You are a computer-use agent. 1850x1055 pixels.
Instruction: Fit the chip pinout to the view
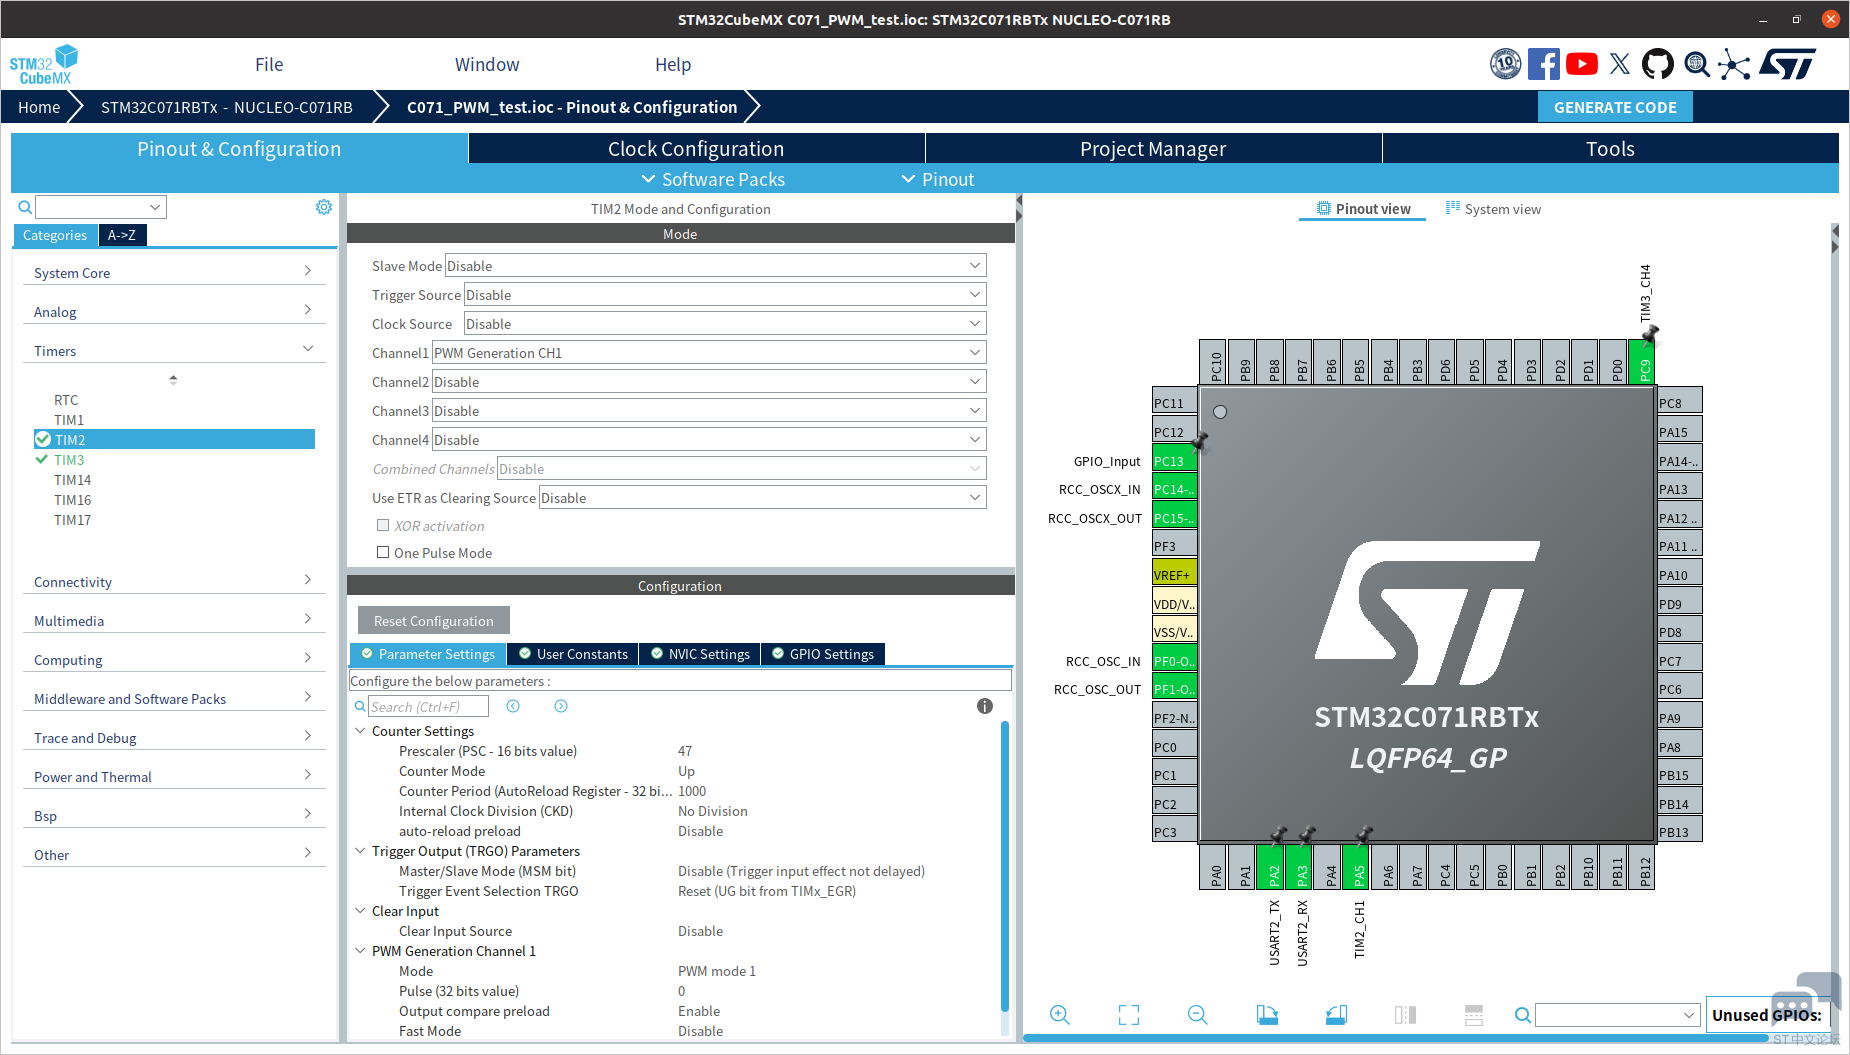[1129, 1015]
